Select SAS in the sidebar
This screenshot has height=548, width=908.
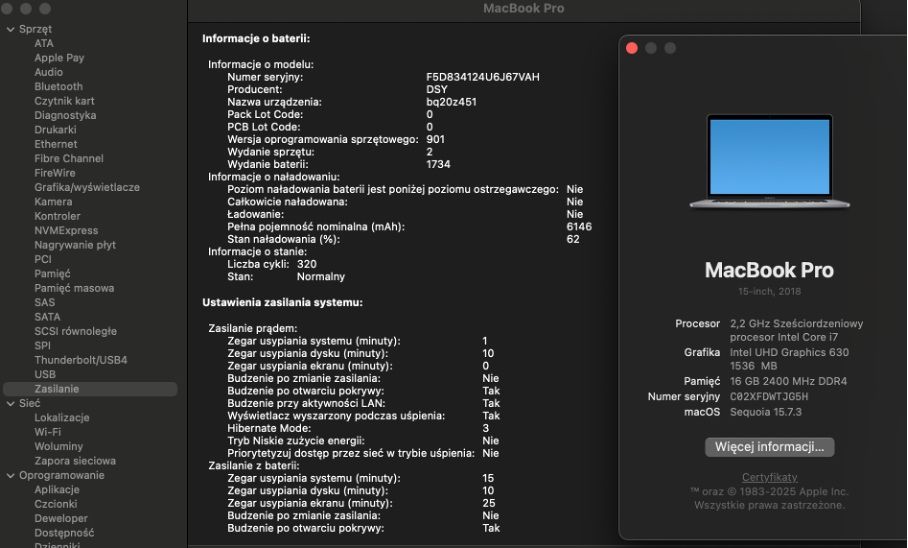coord(45,302)
